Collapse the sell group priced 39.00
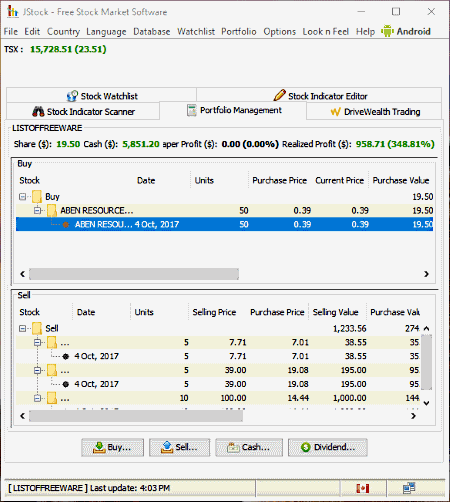This screenshot has width=450, height=502. tap(37, 370)
